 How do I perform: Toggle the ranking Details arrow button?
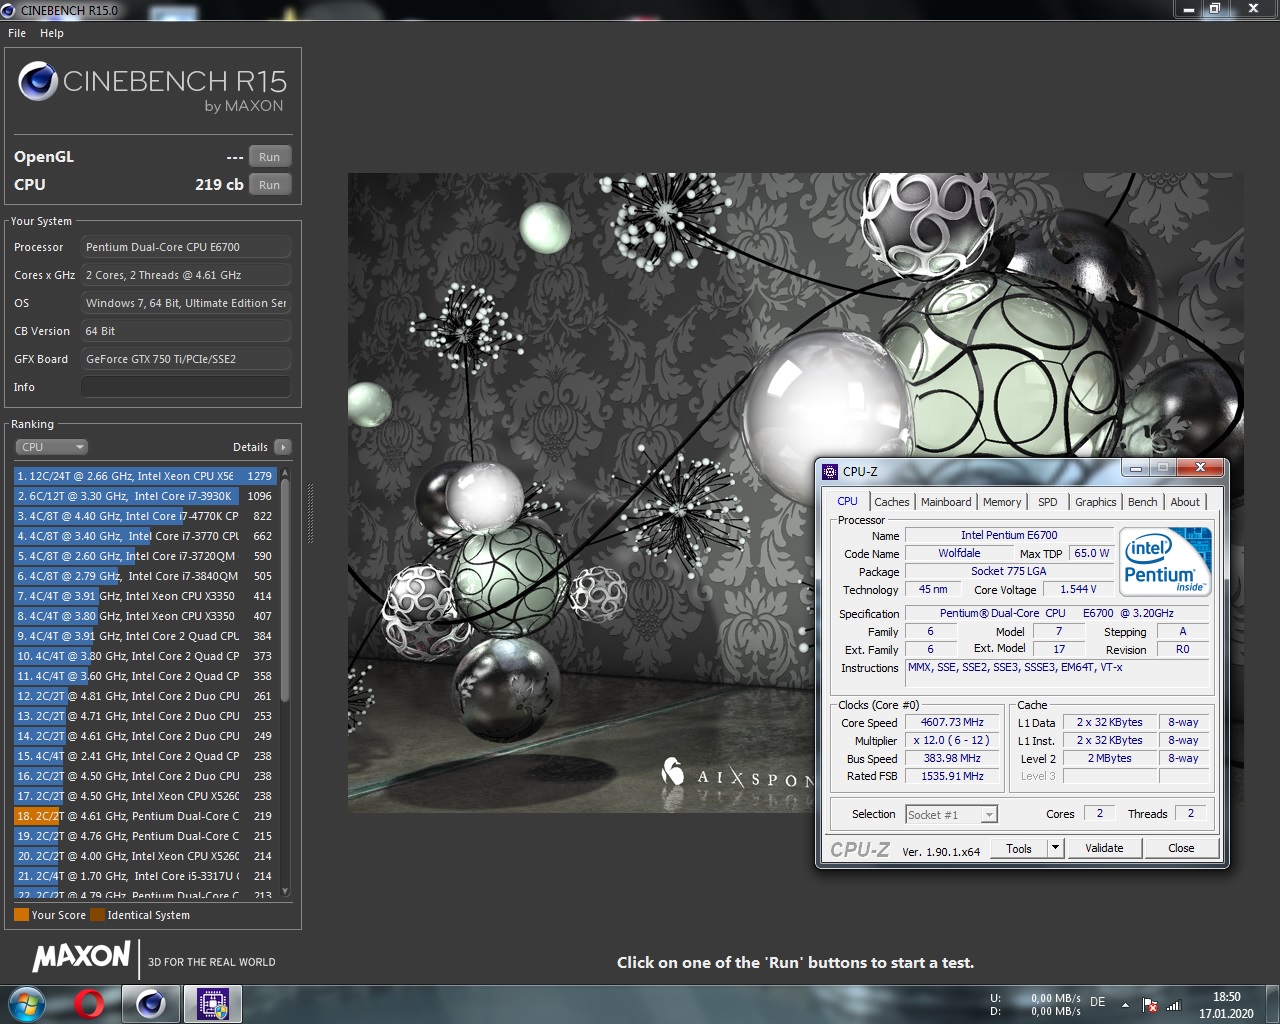coord(283,447)
